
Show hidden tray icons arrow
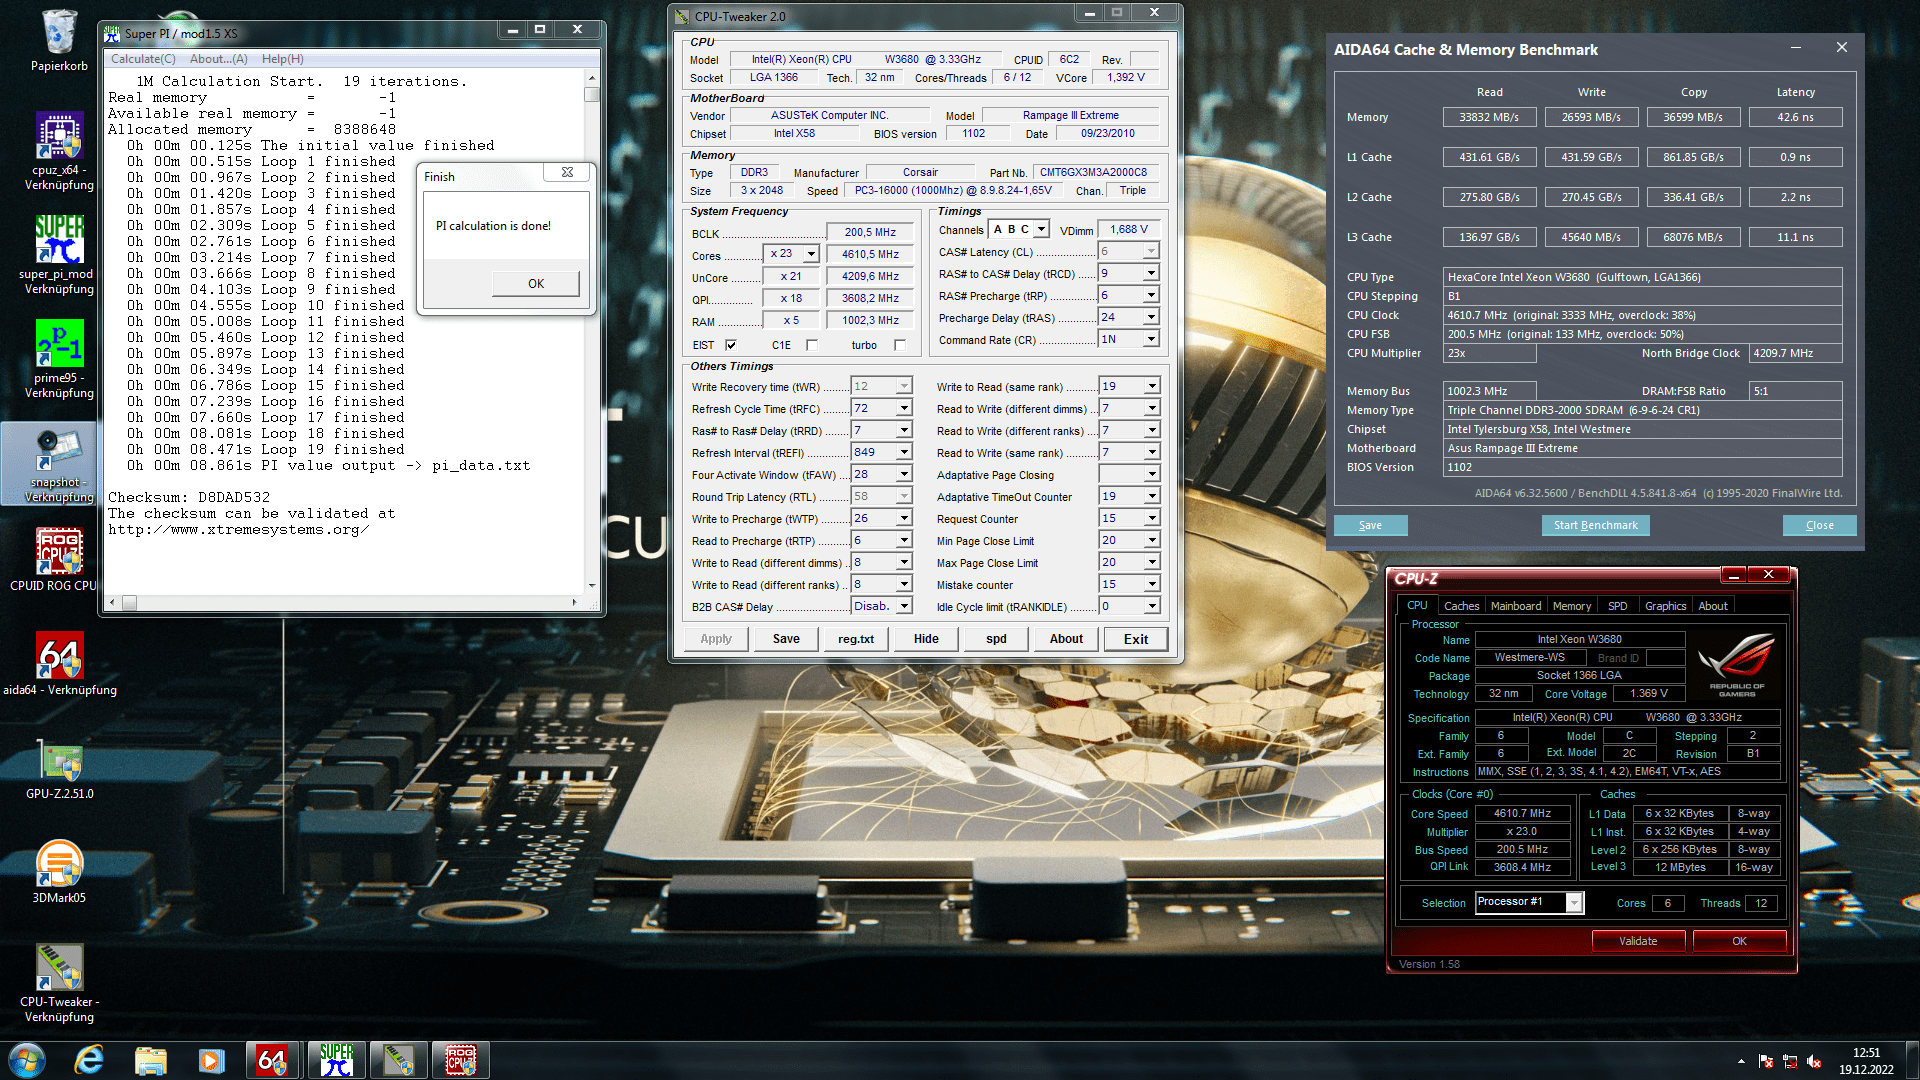click(1741, 1061)
